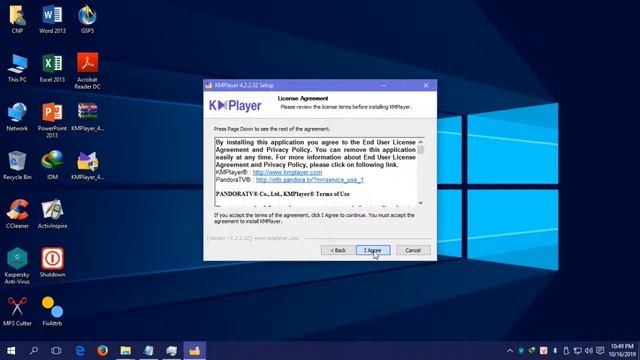The width and height of the screenshot is (640, 360).
Task: Select the CCleaner desktop icon
Action: (17, 214)
